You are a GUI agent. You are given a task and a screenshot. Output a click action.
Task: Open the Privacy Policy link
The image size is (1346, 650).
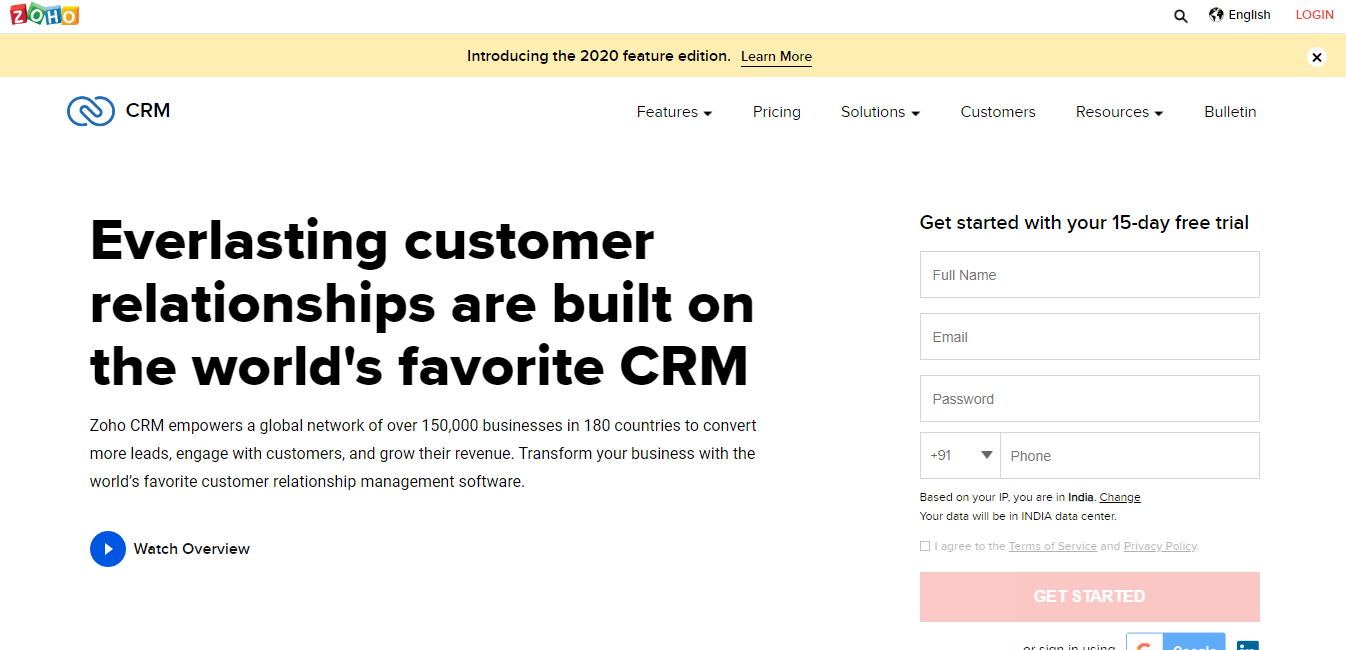pos(1160,546)
